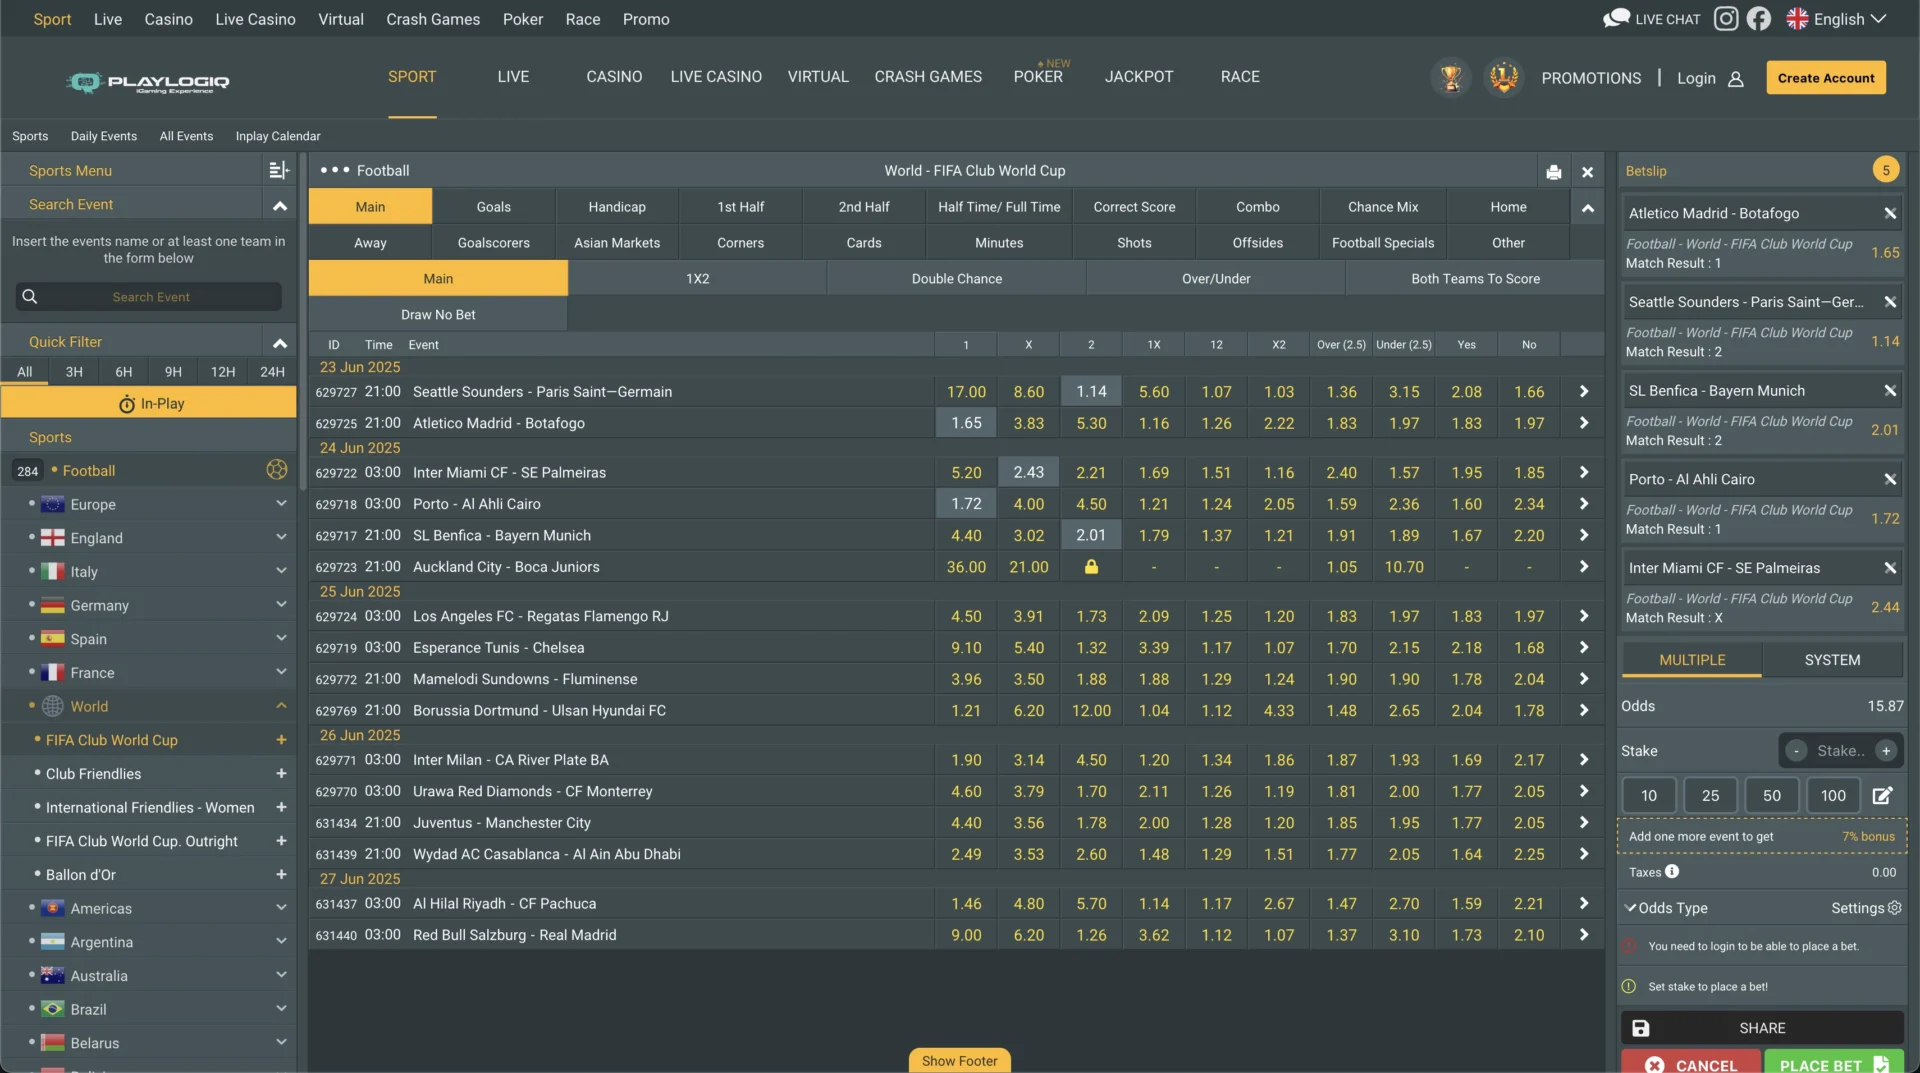
Task: Choose the 50 quick stake amount
Action: tap(1771, 796)
